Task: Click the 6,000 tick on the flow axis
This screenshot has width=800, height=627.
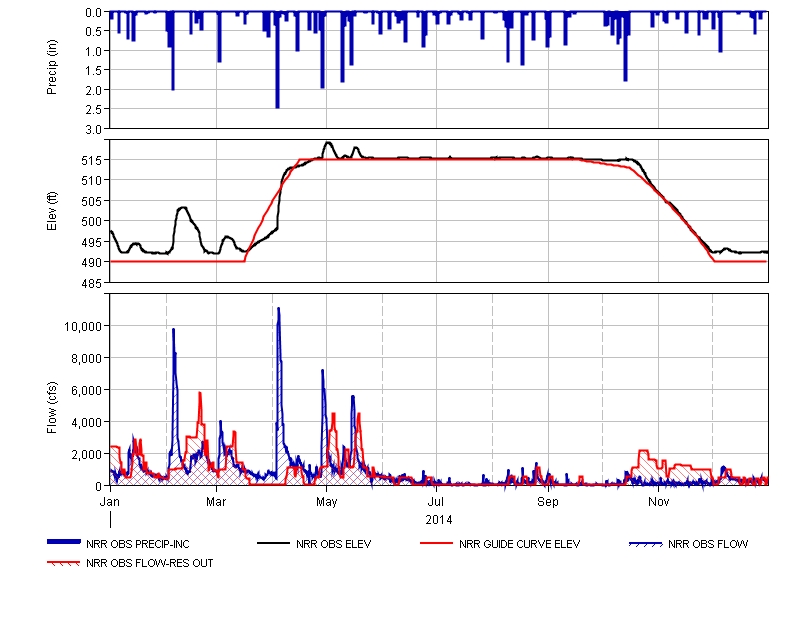Action: 86,390
